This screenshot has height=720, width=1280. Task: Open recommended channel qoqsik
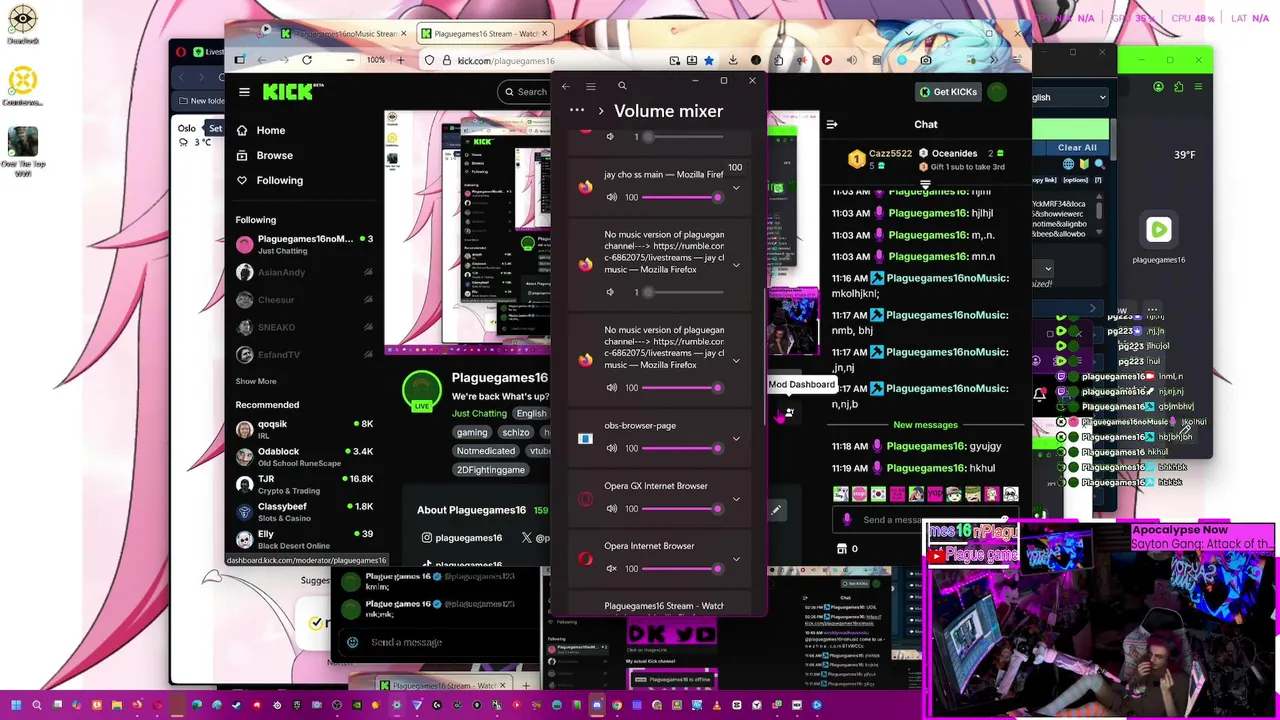coord(305,429)
